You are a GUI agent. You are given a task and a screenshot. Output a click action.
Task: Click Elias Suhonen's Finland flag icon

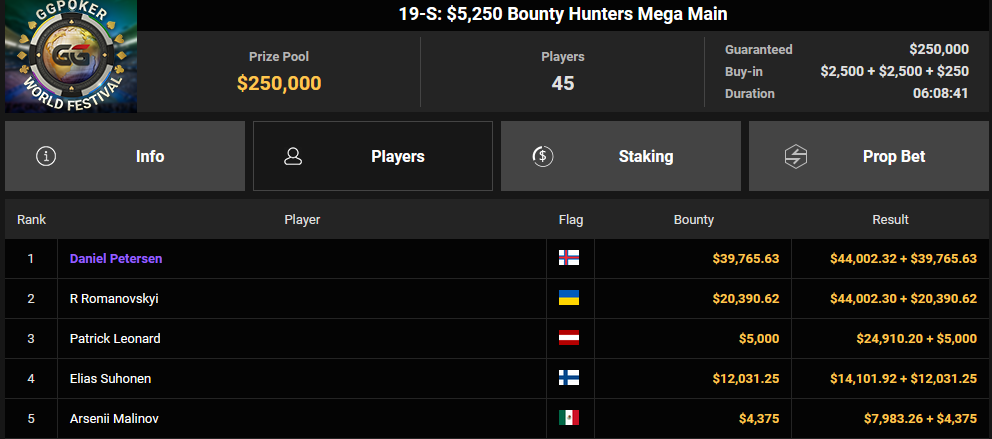[x=569, y=378]
